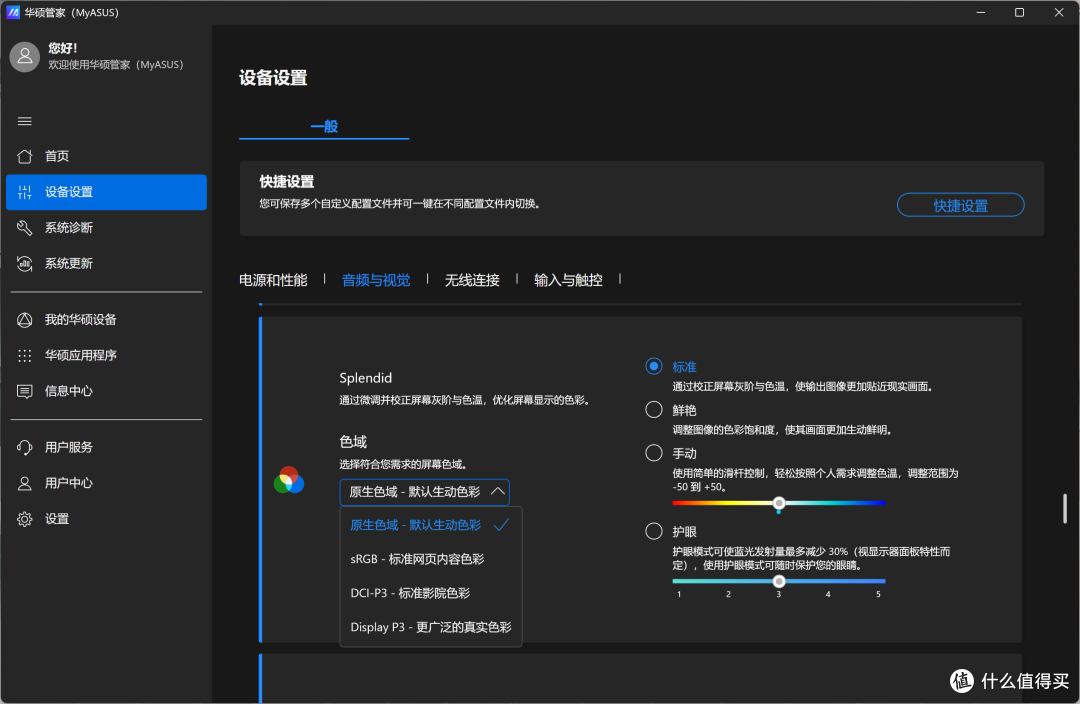
Task: Close the MyASUS window
Action: [x=1059, y=12]
